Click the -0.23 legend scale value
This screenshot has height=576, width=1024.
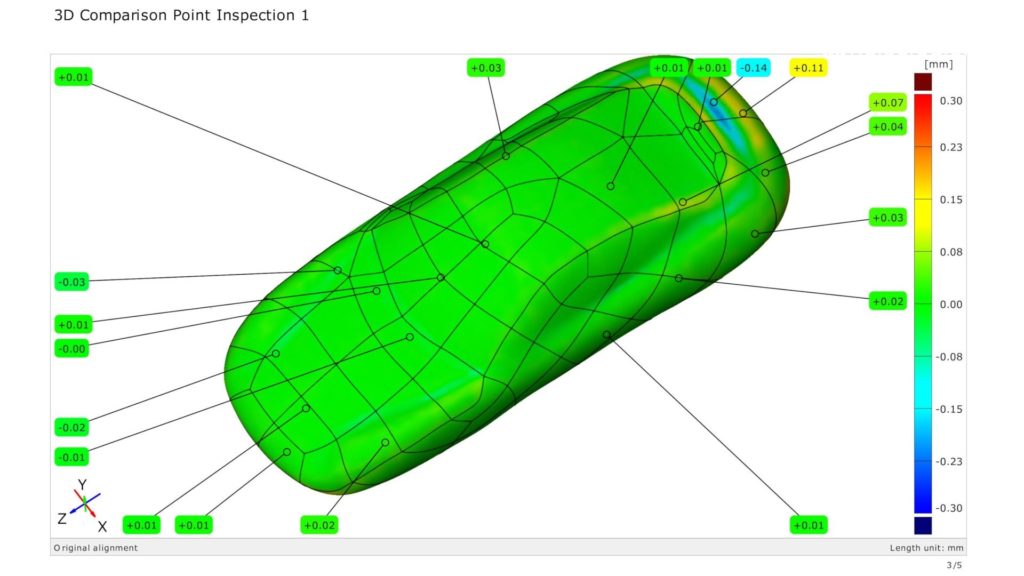tap(949, 462)
